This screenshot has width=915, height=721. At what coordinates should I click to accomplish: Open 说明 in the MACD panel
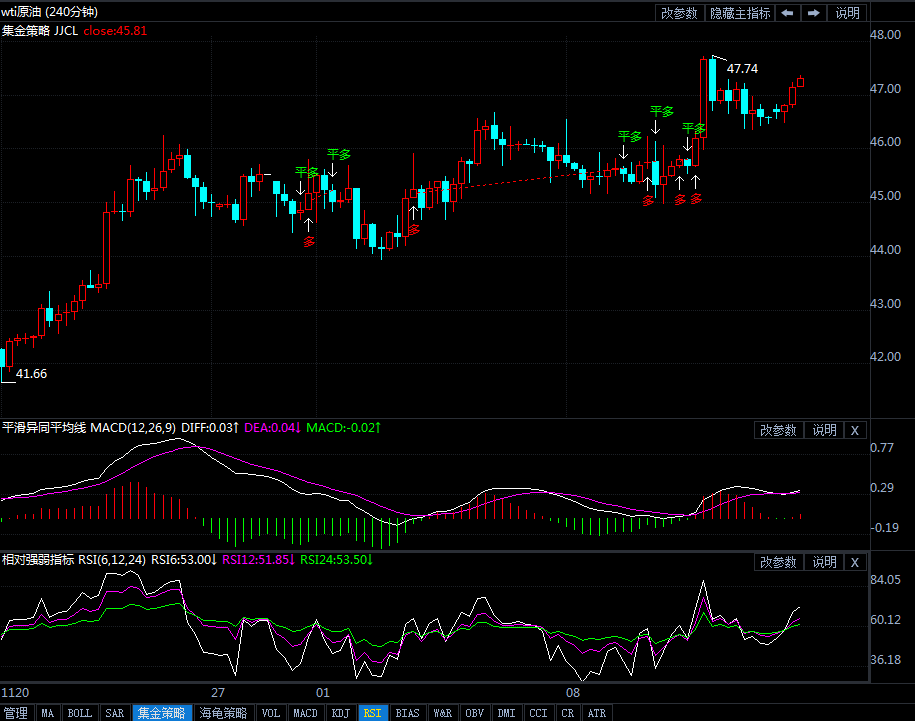825,430
